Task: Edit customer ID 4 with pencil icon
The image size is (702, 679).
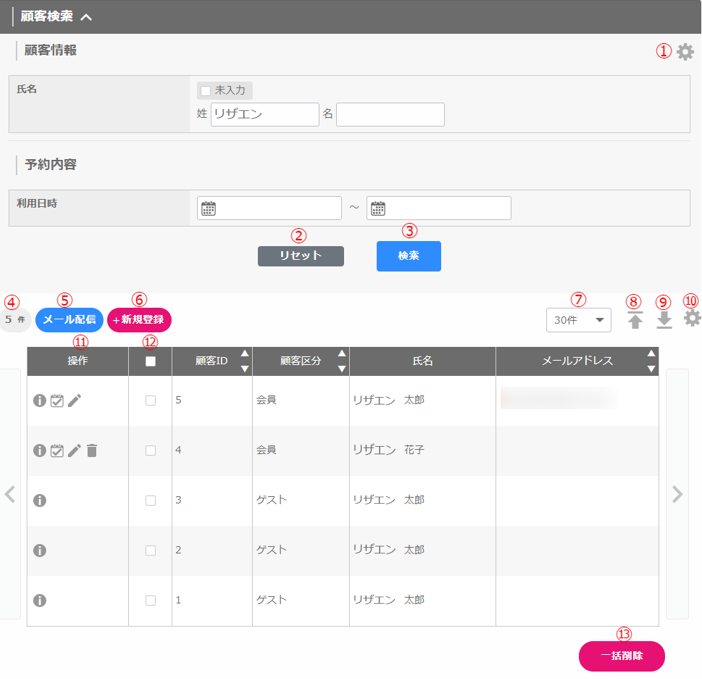Action: click(x=74, y=451)
